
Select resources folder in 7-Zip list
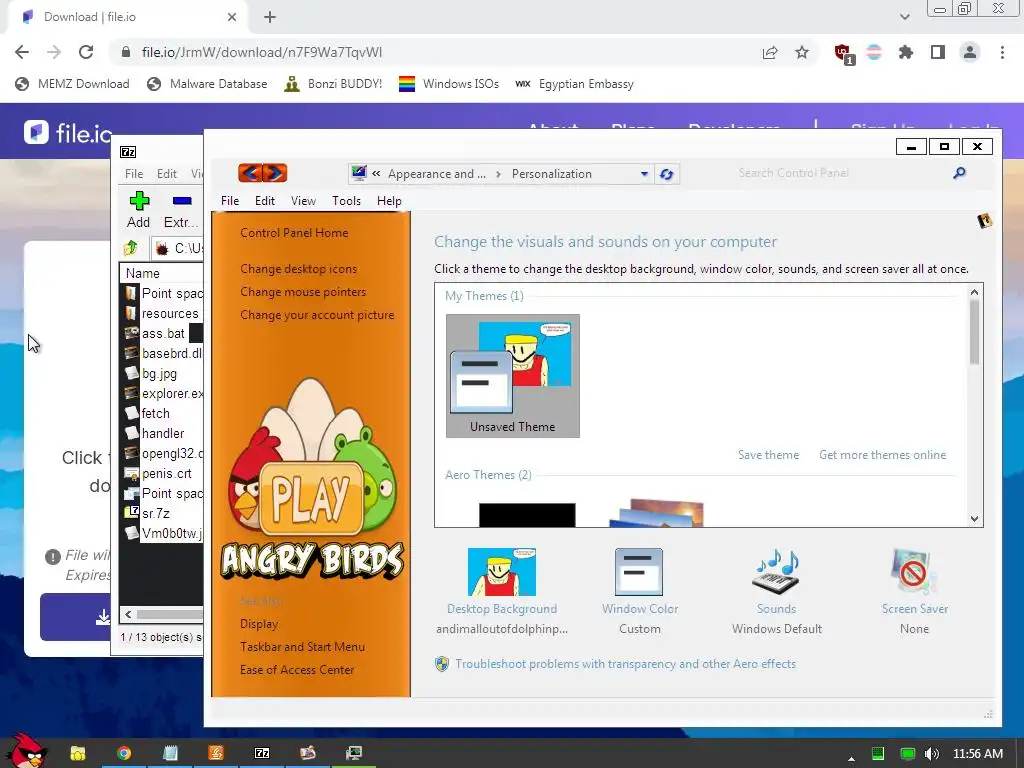coord(170,313)
